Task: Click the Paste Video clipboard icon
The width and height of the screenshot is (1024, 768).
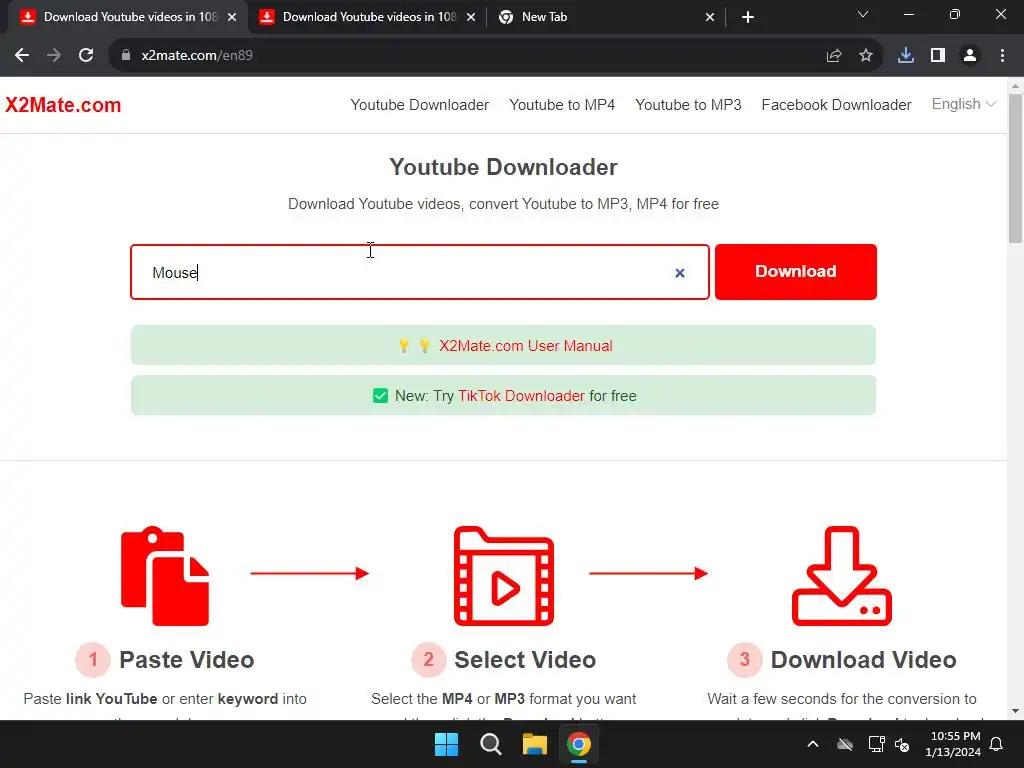Action: (x=165, y=575)
